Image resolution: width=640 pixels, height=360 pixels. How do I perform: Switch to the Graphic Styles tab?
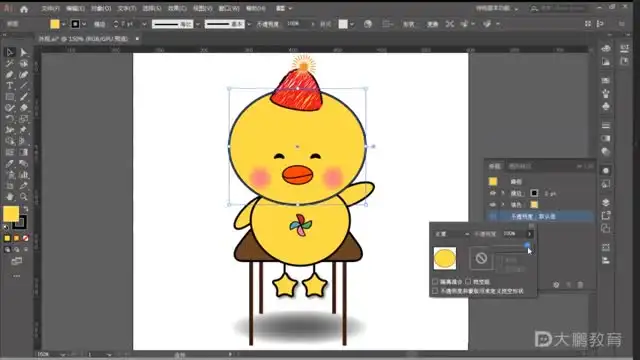pyautogui.click(x=520, y=166)
